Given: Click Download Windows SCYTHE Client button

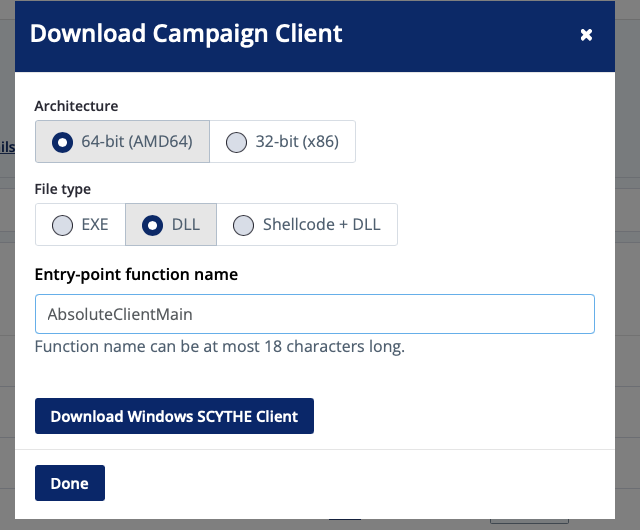Looking at the screenshot, I should [174, 416].
